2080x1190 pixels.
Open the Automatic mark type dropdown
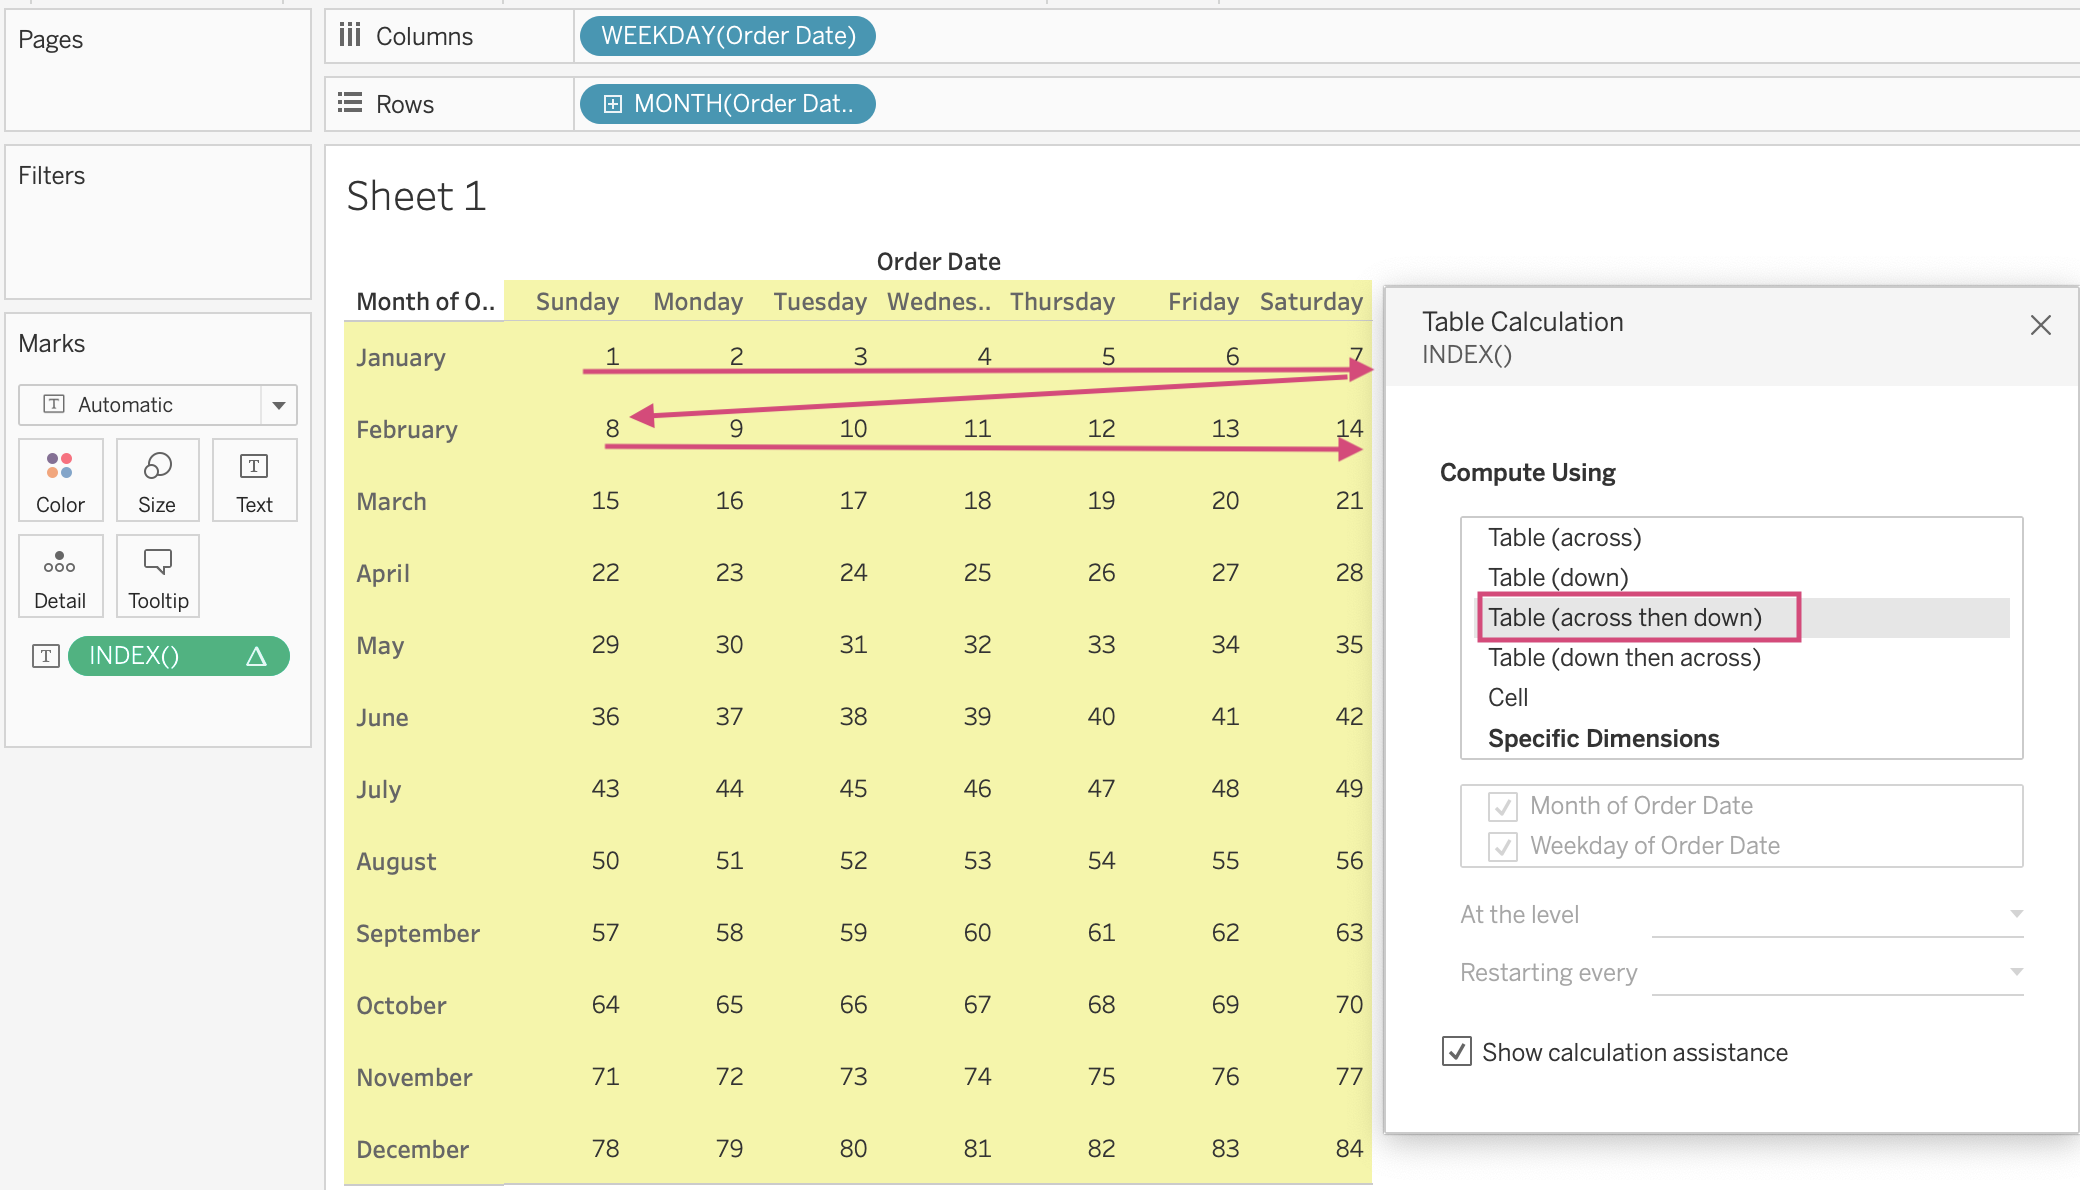point(278,405)
